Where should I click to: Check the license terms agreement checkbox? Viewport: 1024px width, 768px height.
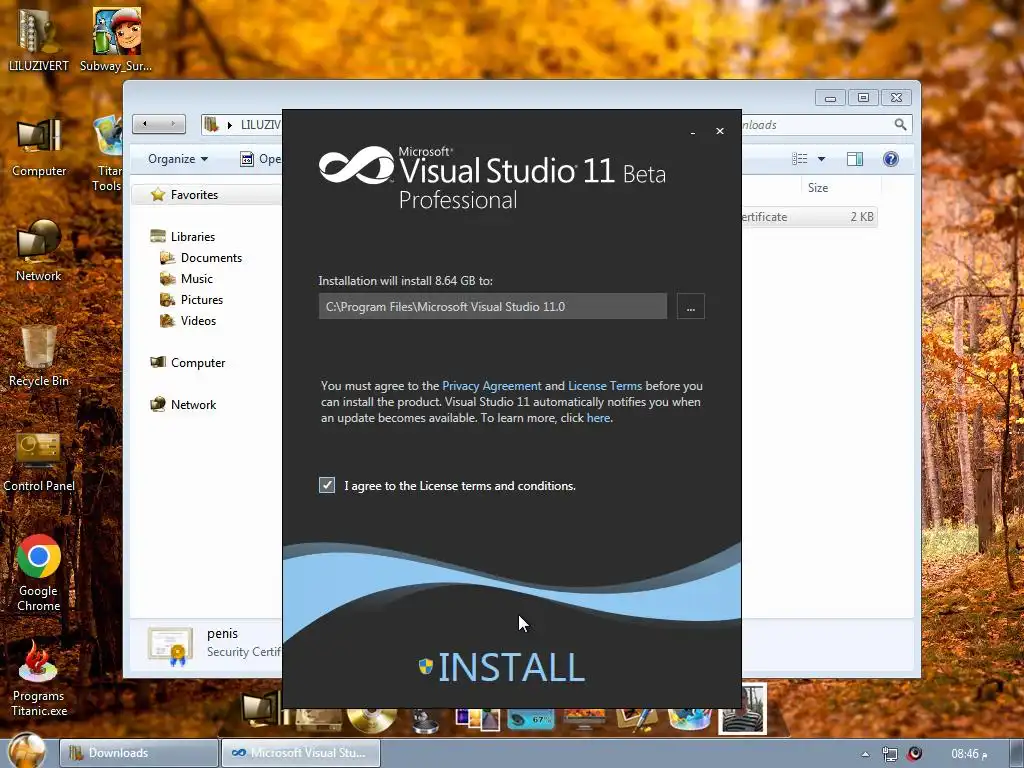(x=327, y=485)
